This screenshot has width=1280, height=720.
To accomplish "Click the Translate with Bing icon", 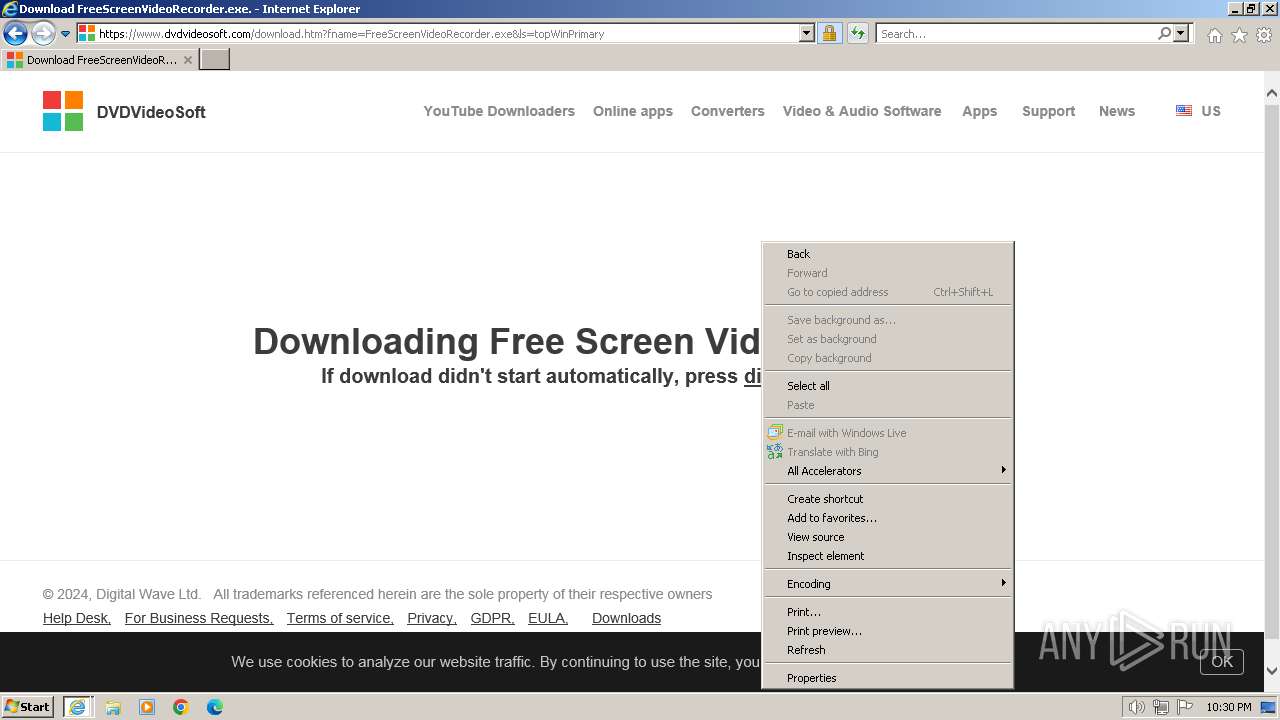I will click(775, 452).
